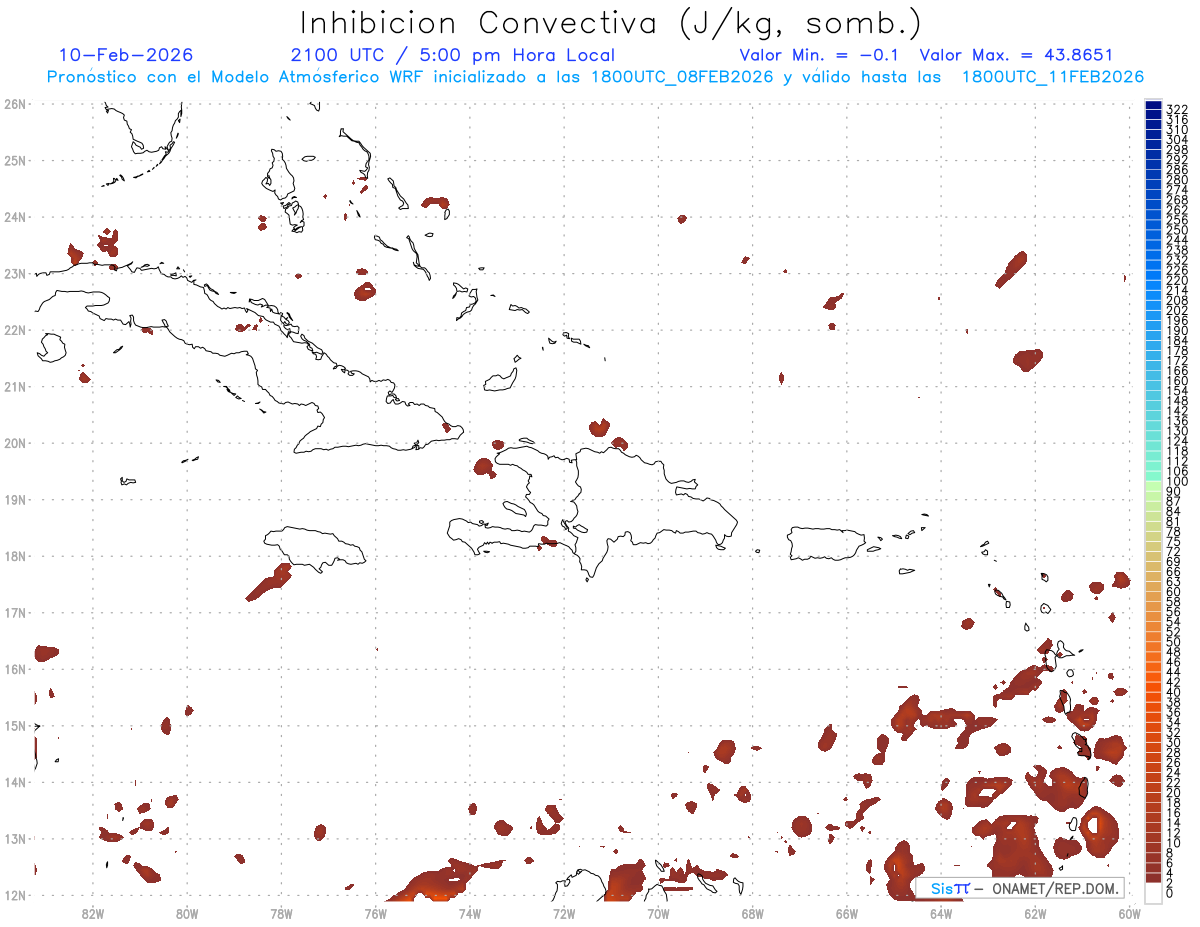Select the date label '10-Feb-2026'
Viewport: 1200px width, 927px height.
tap(126, 55)
